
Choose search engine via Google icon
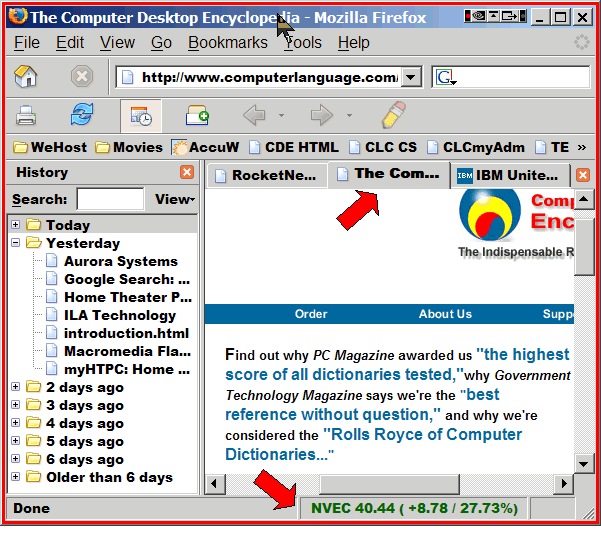[446, 77]
